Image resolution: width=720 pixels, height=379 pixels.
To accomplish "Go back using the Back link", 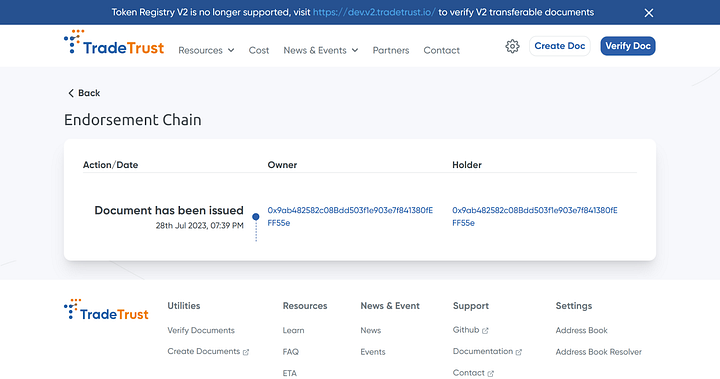I will 84,93.
